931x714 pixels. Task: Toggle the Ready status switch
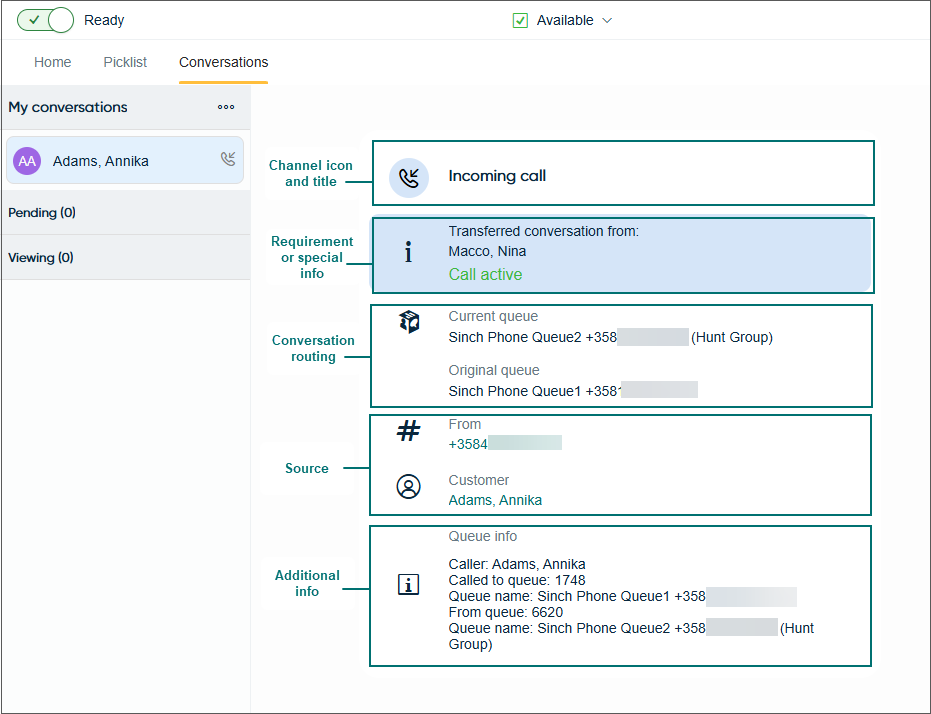(45, 20)
